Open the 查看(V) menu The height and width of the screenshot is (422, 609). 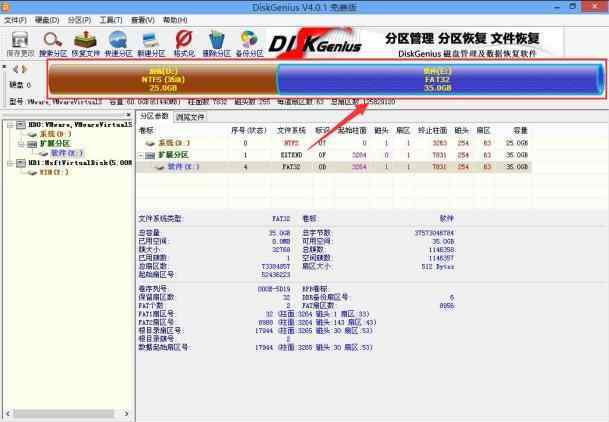(x=143, y=20)
